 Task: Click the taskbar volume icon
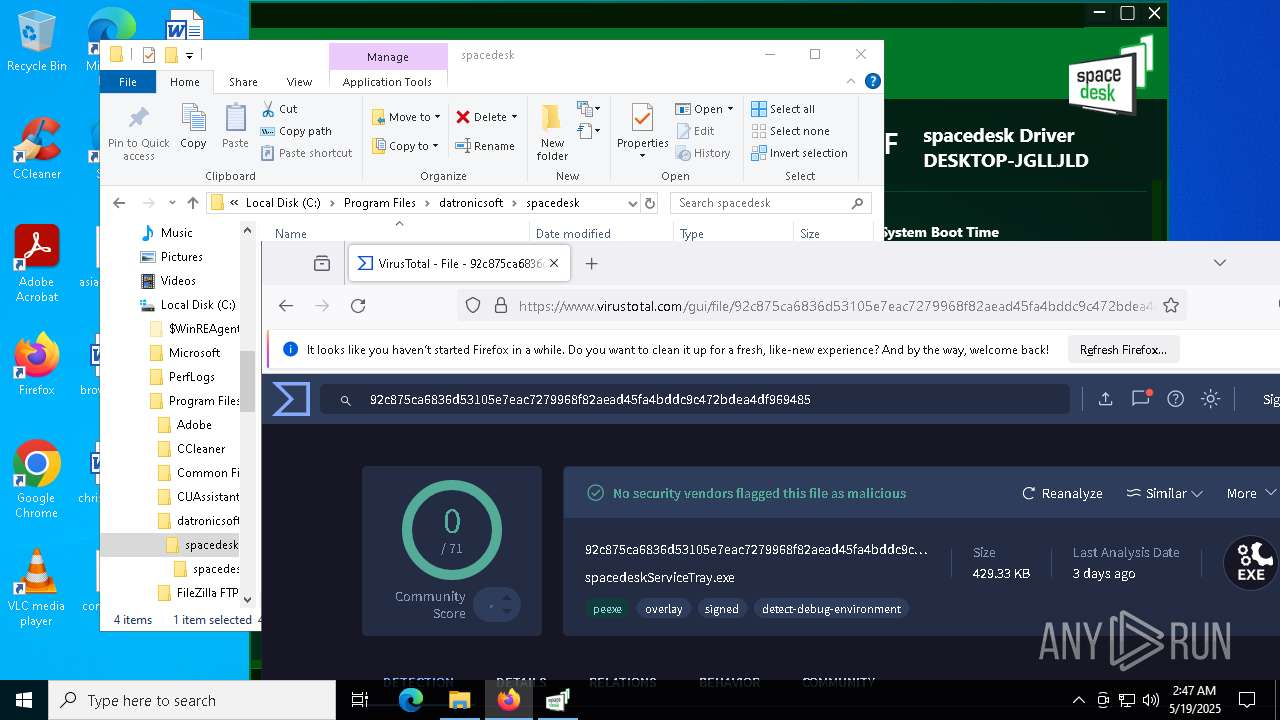click(x=1151, y=700)
